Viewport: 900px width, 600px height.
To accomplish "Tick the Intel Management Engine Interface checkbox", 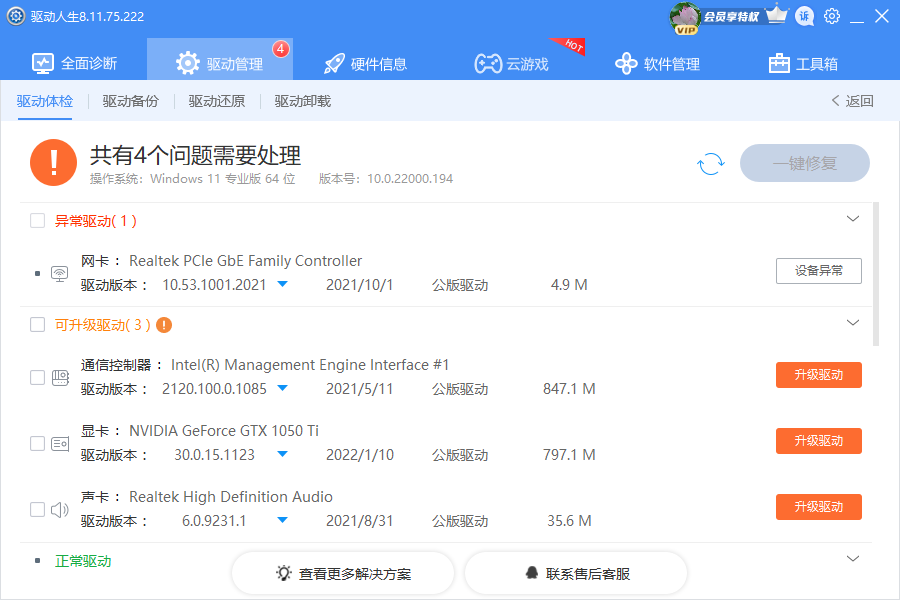I will click(37, 377).
